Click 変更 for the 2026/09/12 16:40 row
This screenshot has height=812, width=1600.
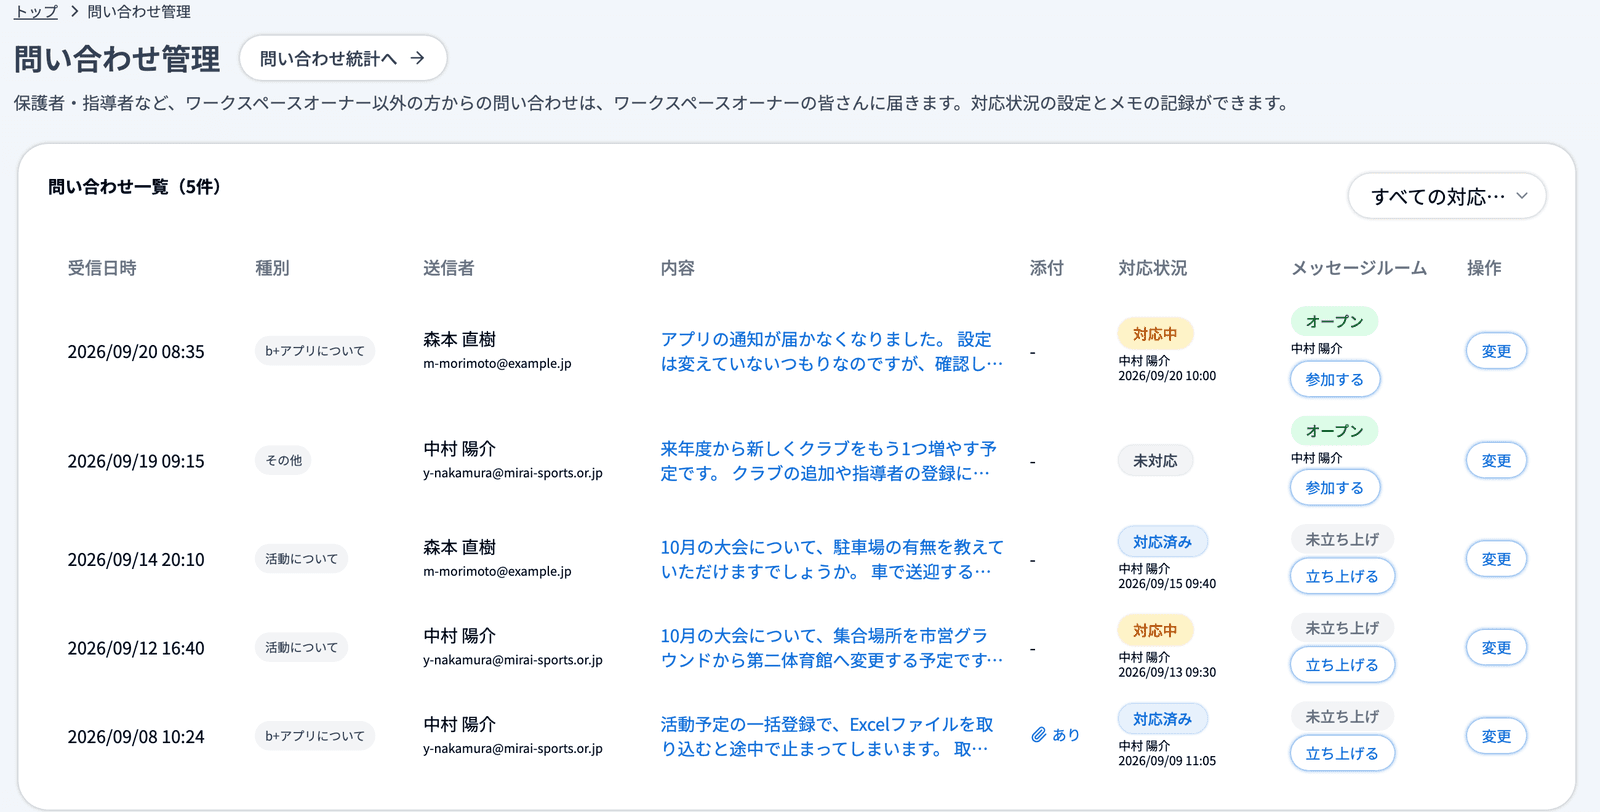[x=1496, y=648]
